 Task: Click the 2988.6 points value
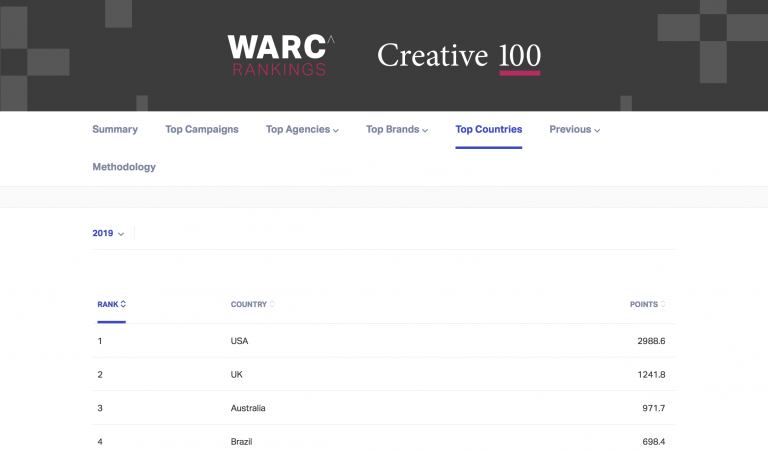[x=651, y=341]
